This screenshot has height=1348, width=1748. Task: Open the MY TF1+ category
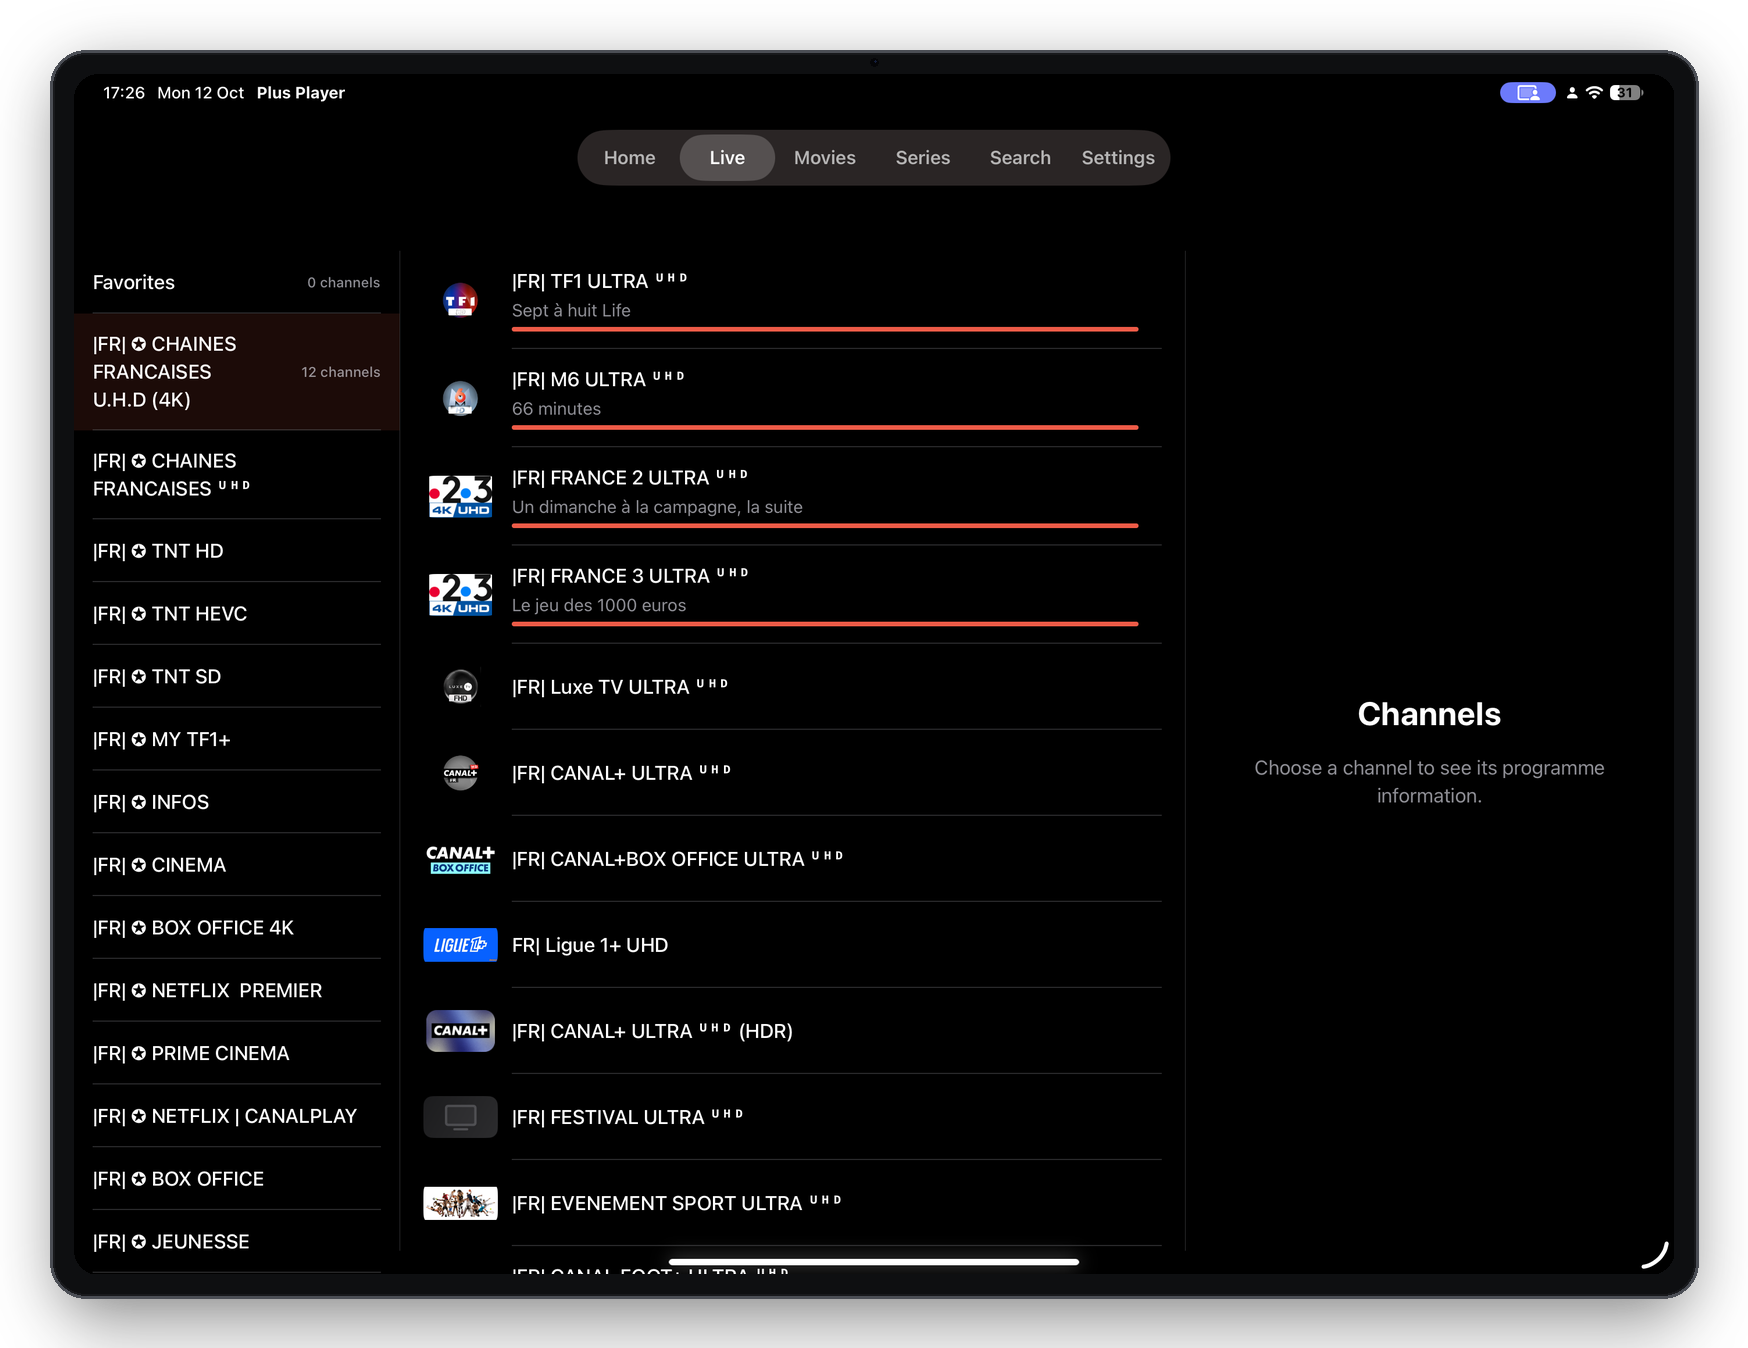tap(237, 740)
